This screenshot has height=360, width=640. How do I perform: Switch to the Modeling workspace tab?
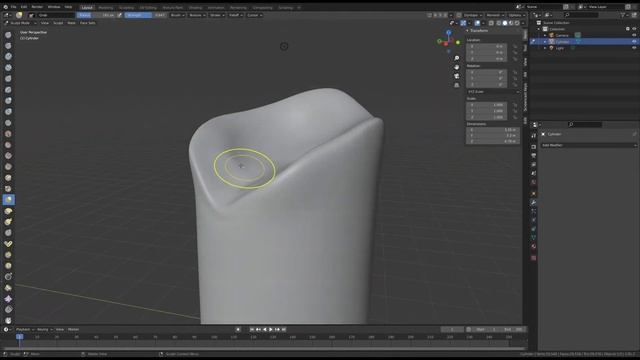point(106,7)
